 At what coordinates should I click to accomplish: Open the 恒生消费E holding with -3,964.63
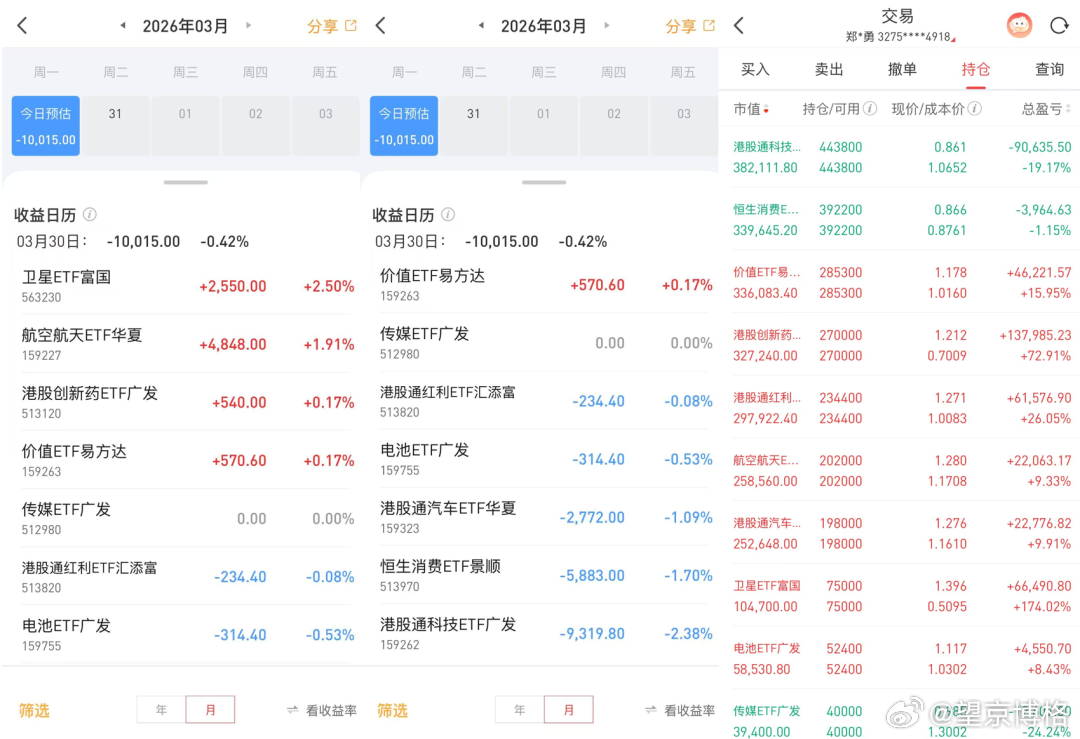(902, 220)
